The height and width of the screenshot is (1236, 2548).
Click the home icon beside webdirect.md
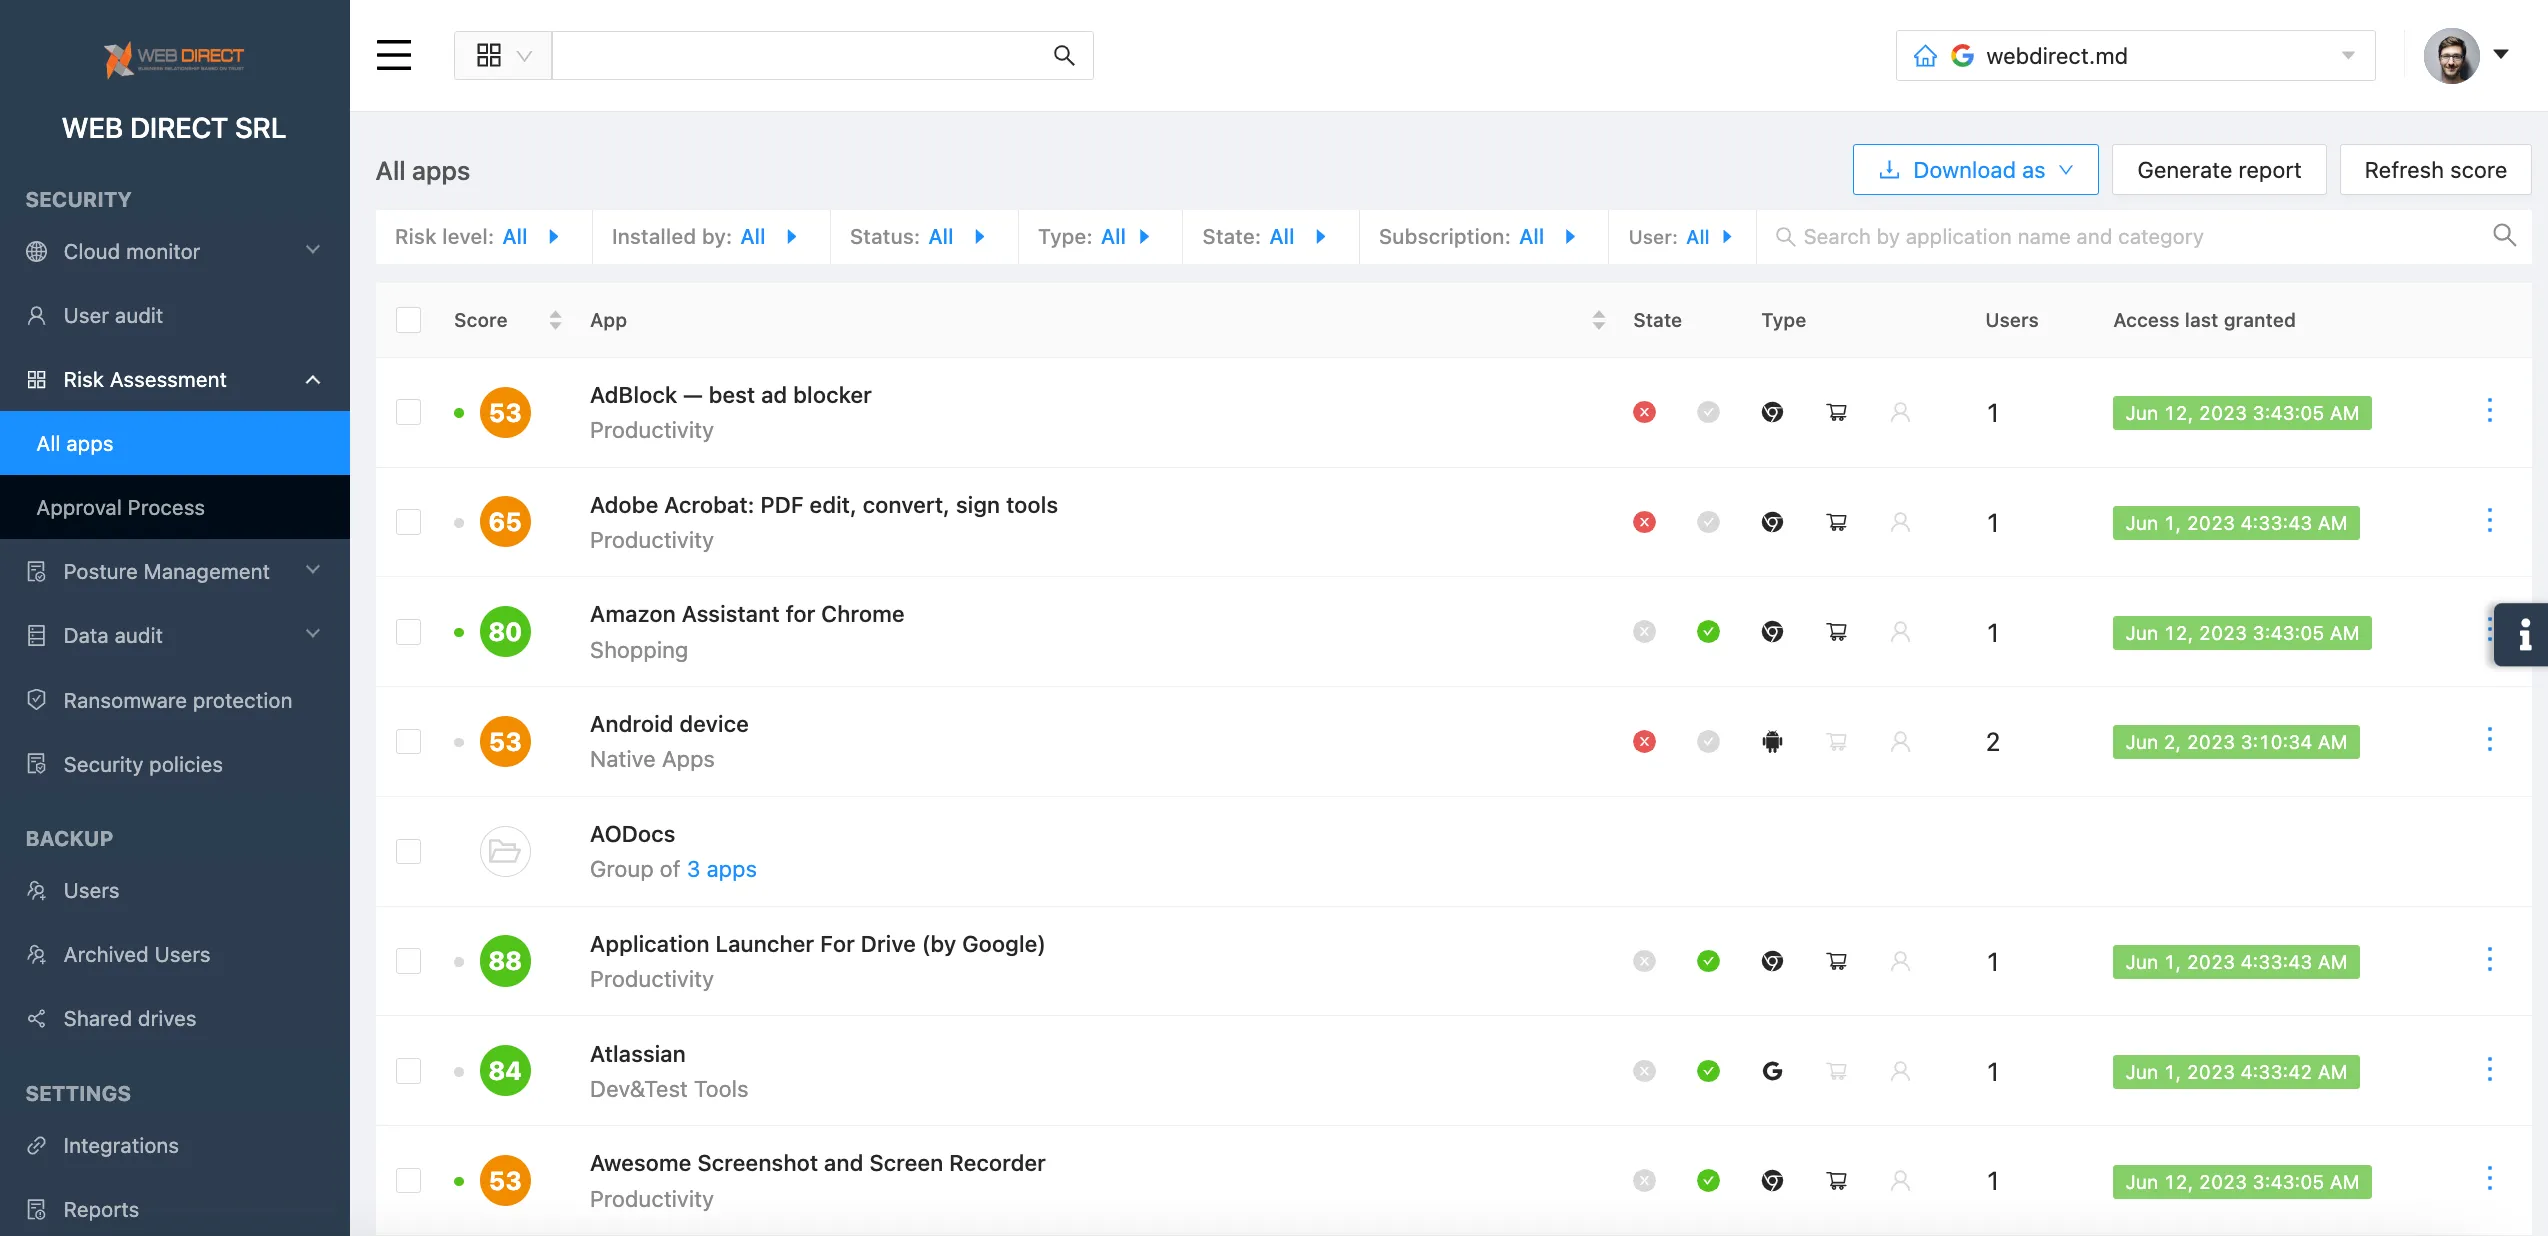1926,55
